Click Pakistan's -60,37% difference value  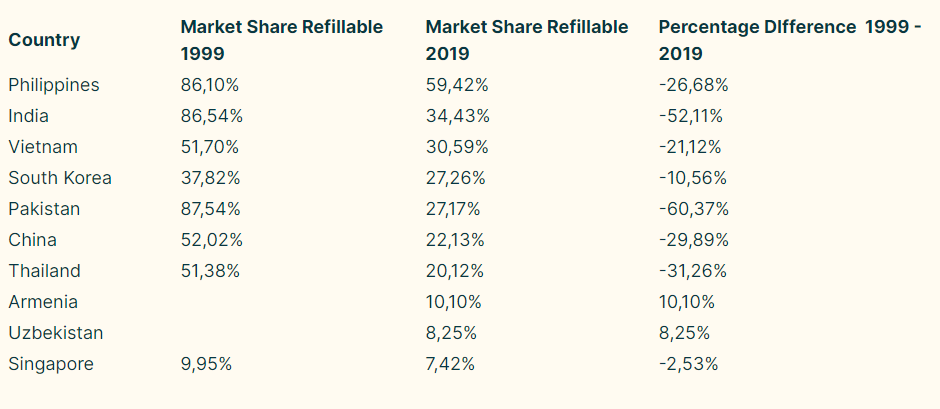(693, 209)
